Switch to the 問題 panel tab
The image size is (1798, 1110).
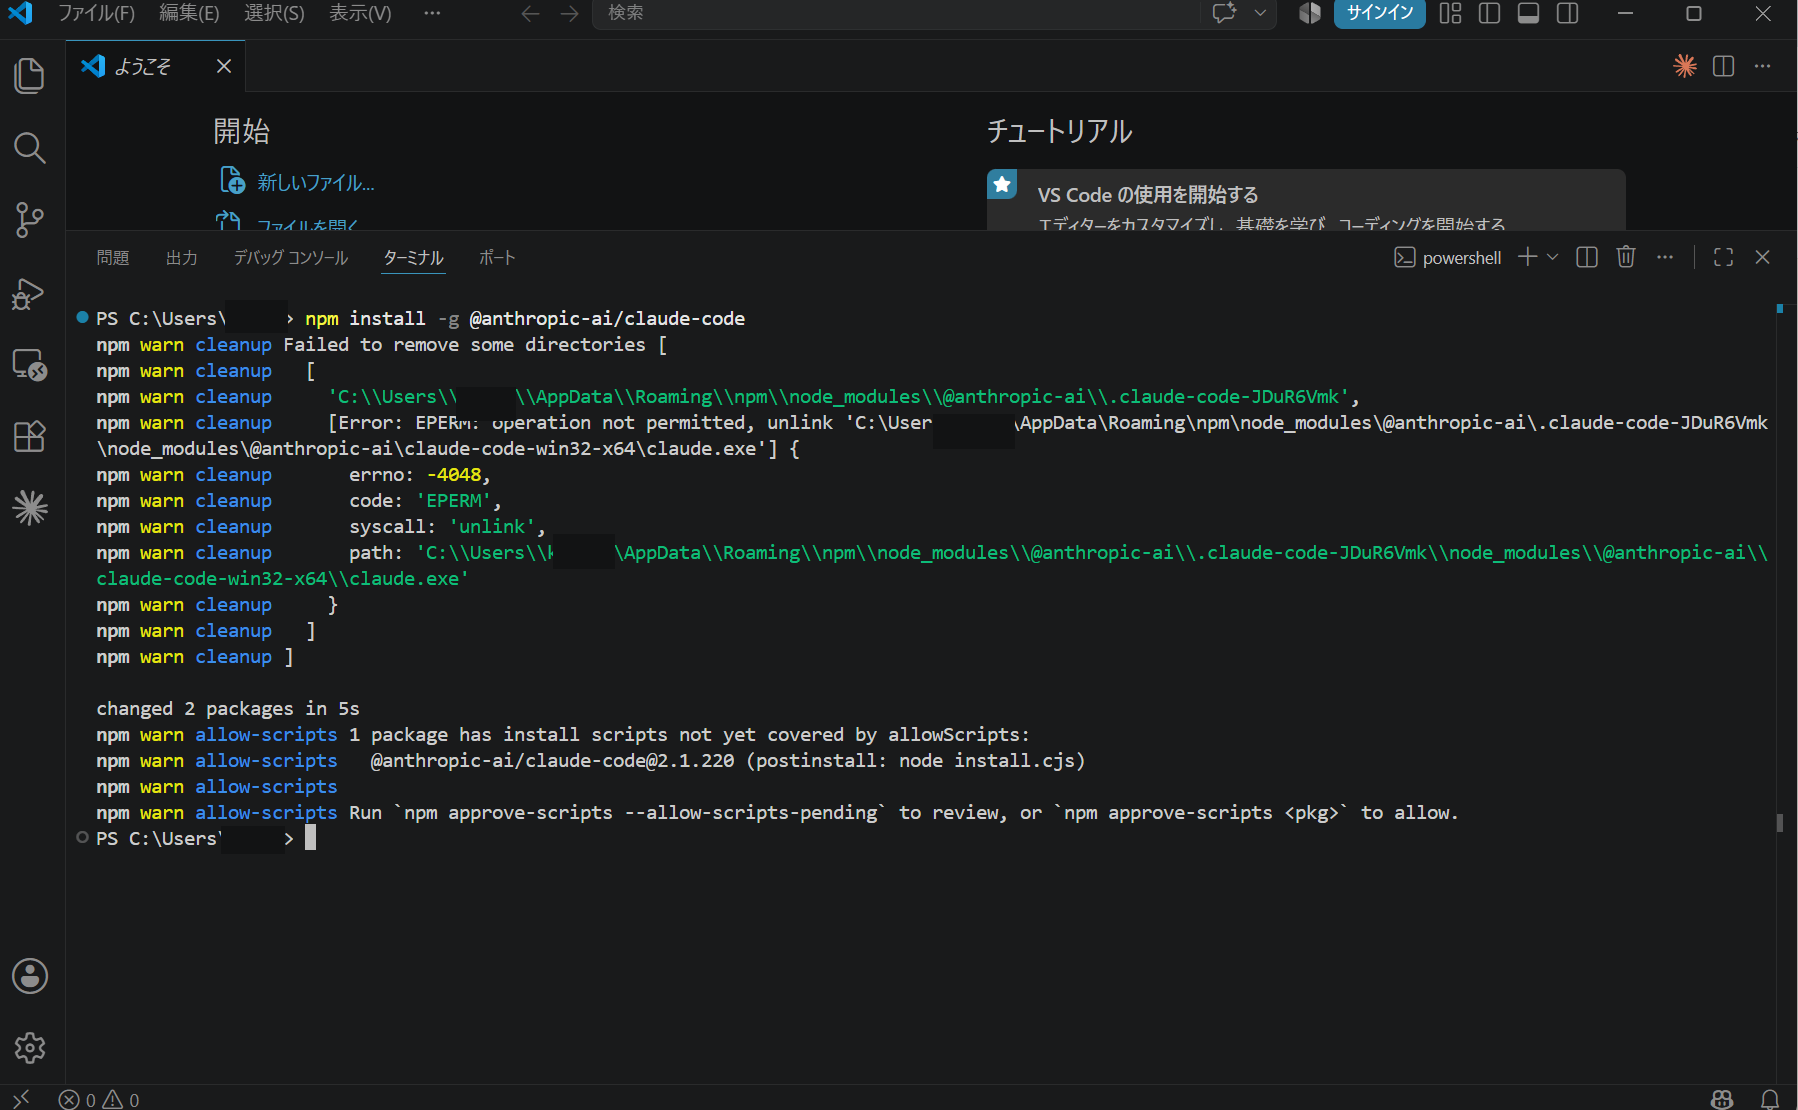tap(113, 258)
